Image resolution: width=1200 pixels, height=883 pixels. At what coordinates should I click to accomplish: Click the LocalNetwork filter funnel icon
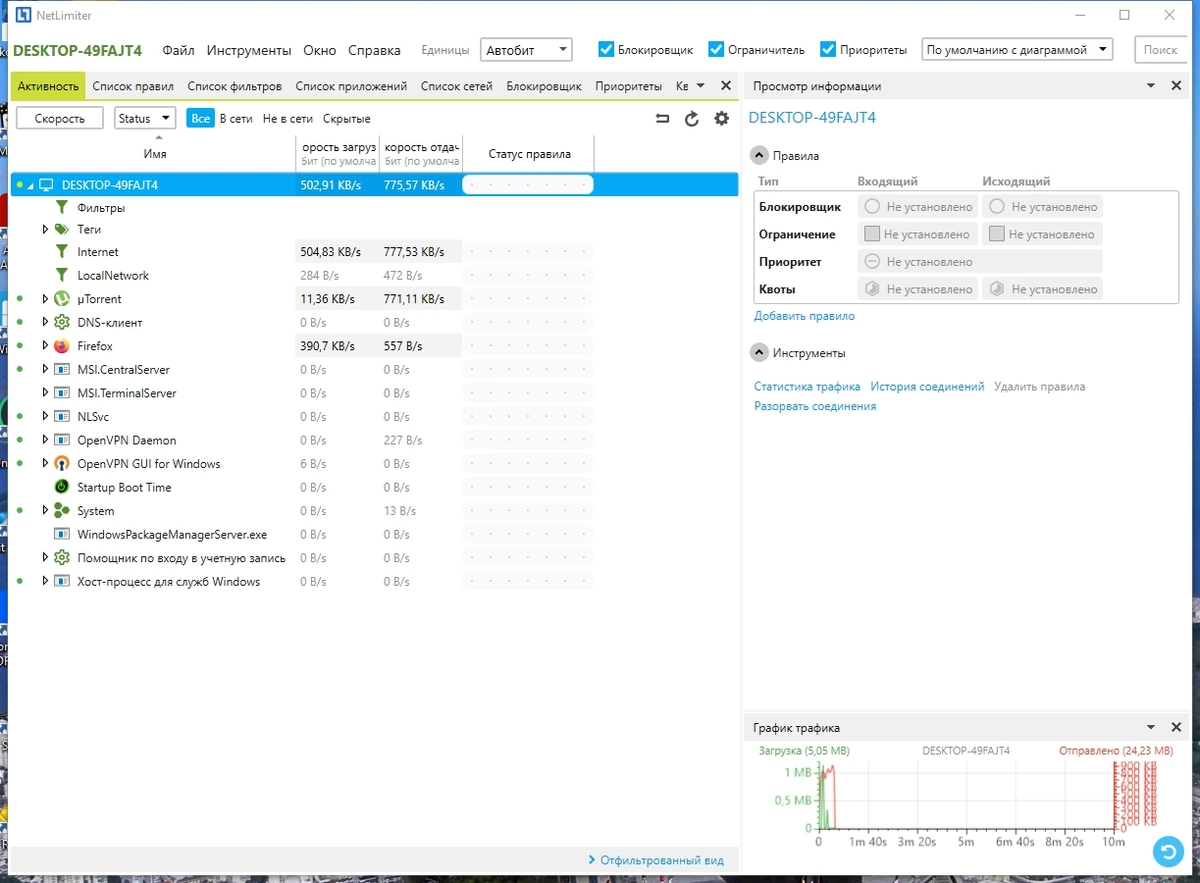[x=62, y=275]
